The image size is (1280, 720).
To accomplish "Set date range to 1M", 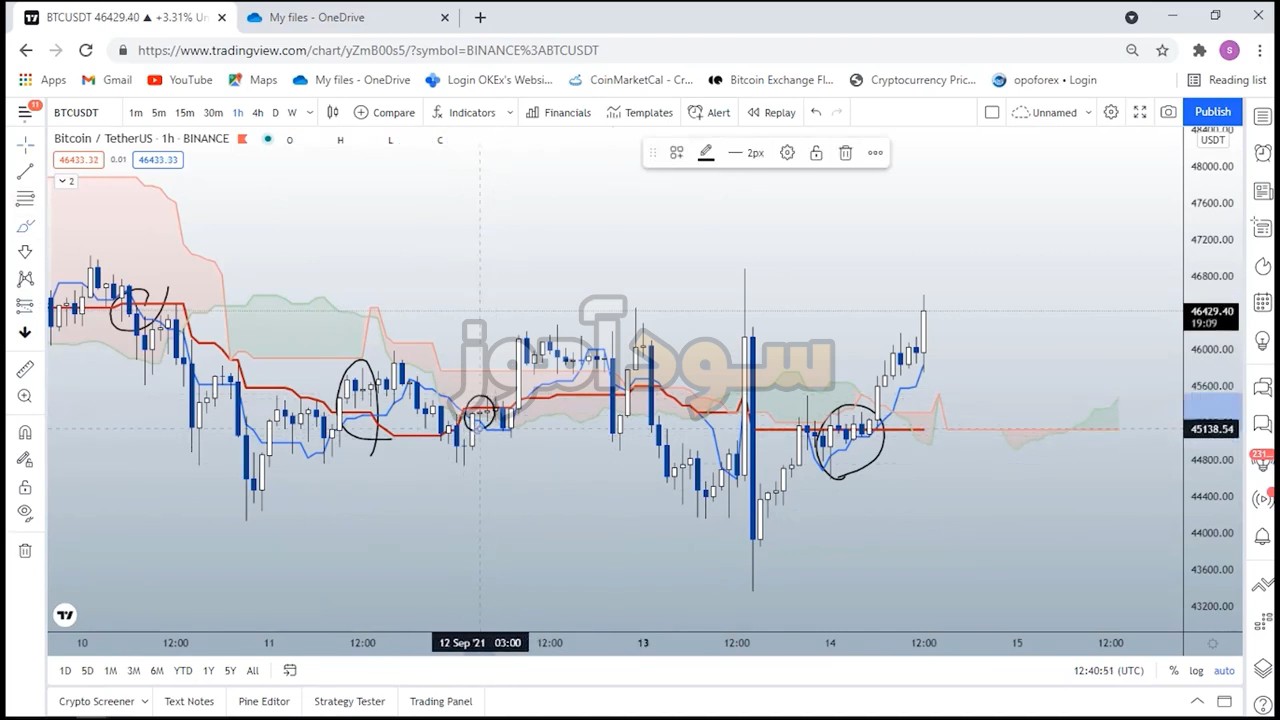I will point(110,671).
